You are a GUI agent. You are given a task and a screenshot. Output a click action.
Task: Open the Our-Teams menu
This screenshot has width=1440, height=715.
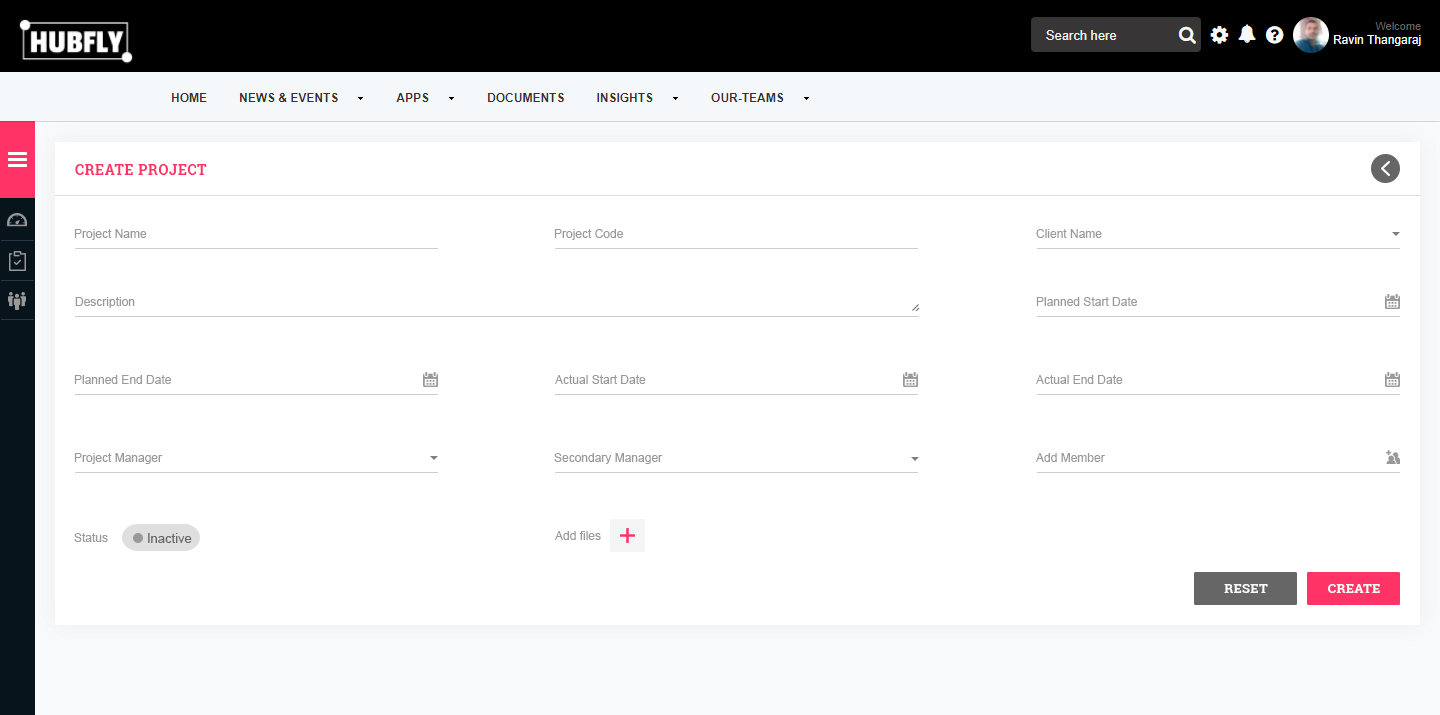pyautogui.click(x=748, y=98)
